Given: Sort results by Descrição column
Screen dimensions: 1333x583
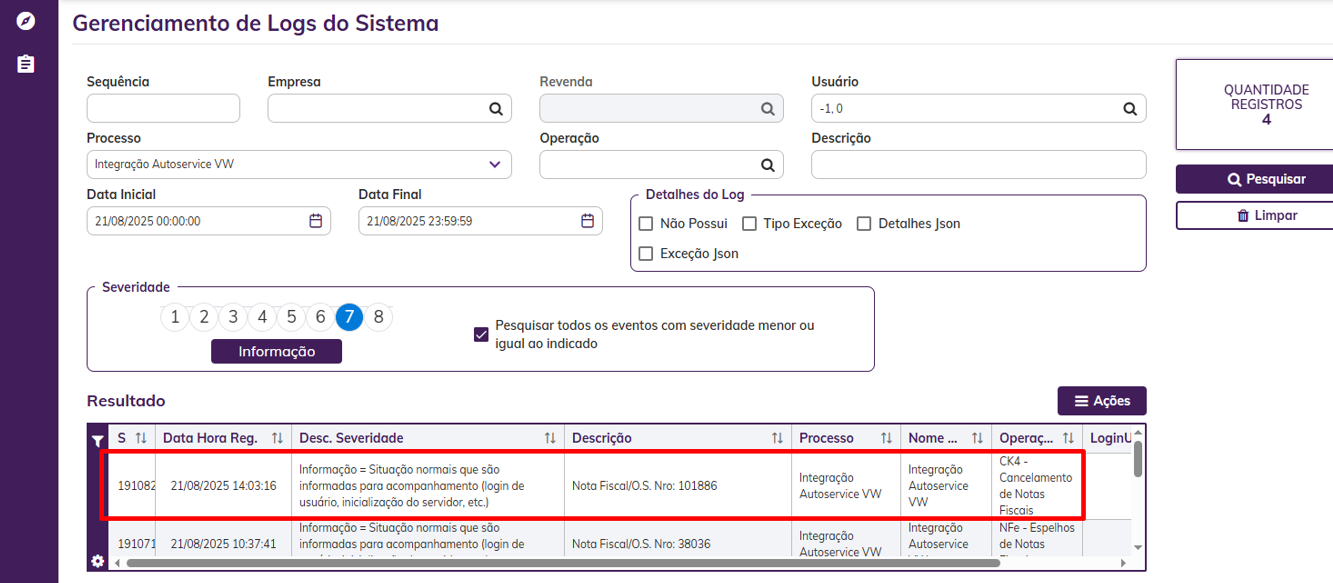Looking at the screenshot, I should point(777,438).
